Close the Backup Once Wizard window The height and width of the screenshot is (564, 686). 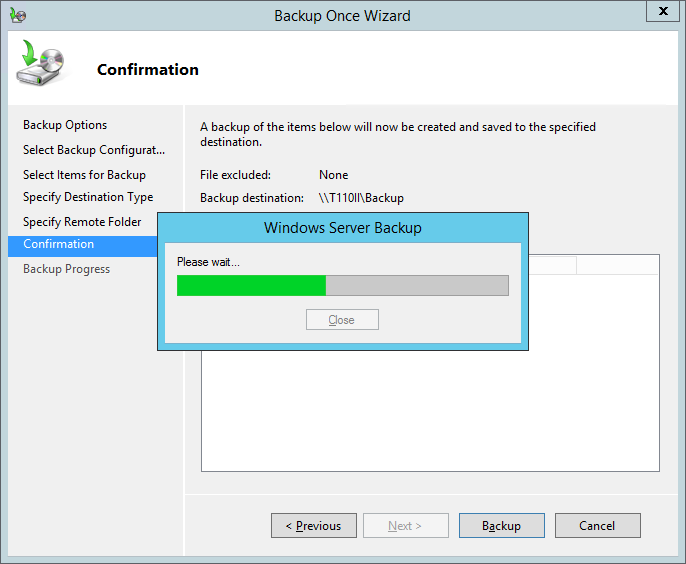click(660, 12)
